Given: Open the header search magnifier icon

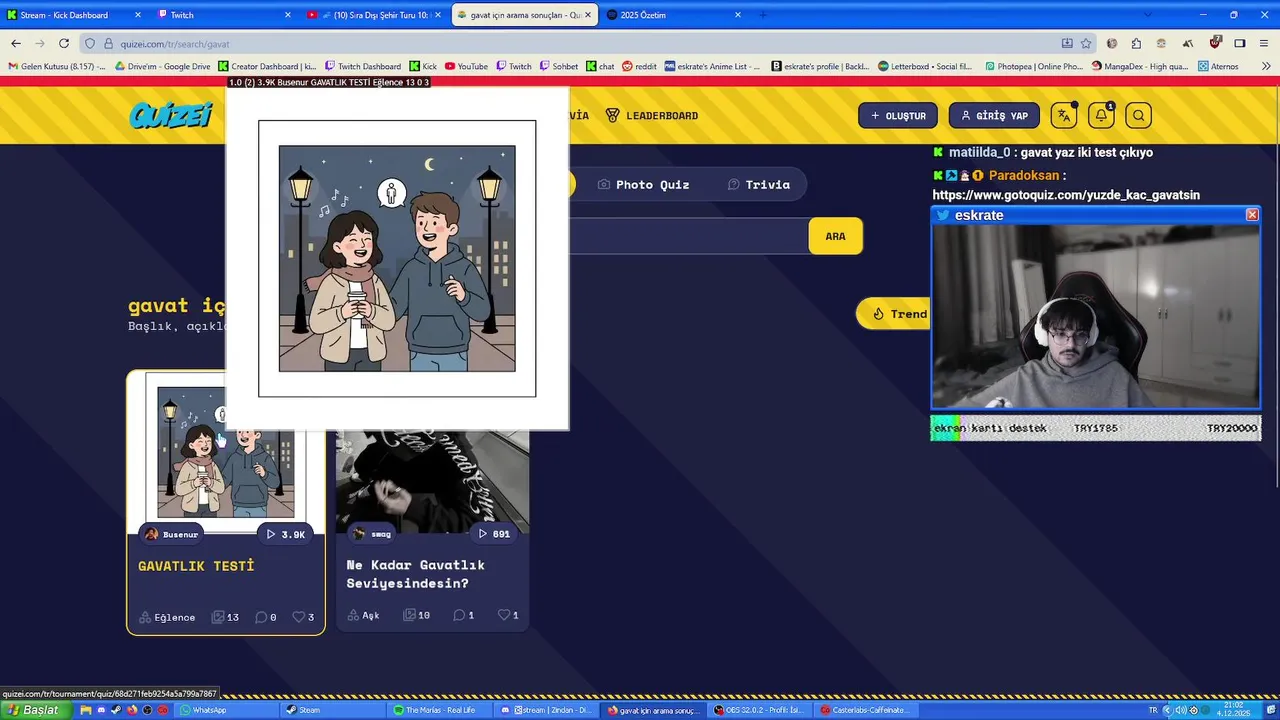Looking at the screenshot, I should tap(1138, 116).
